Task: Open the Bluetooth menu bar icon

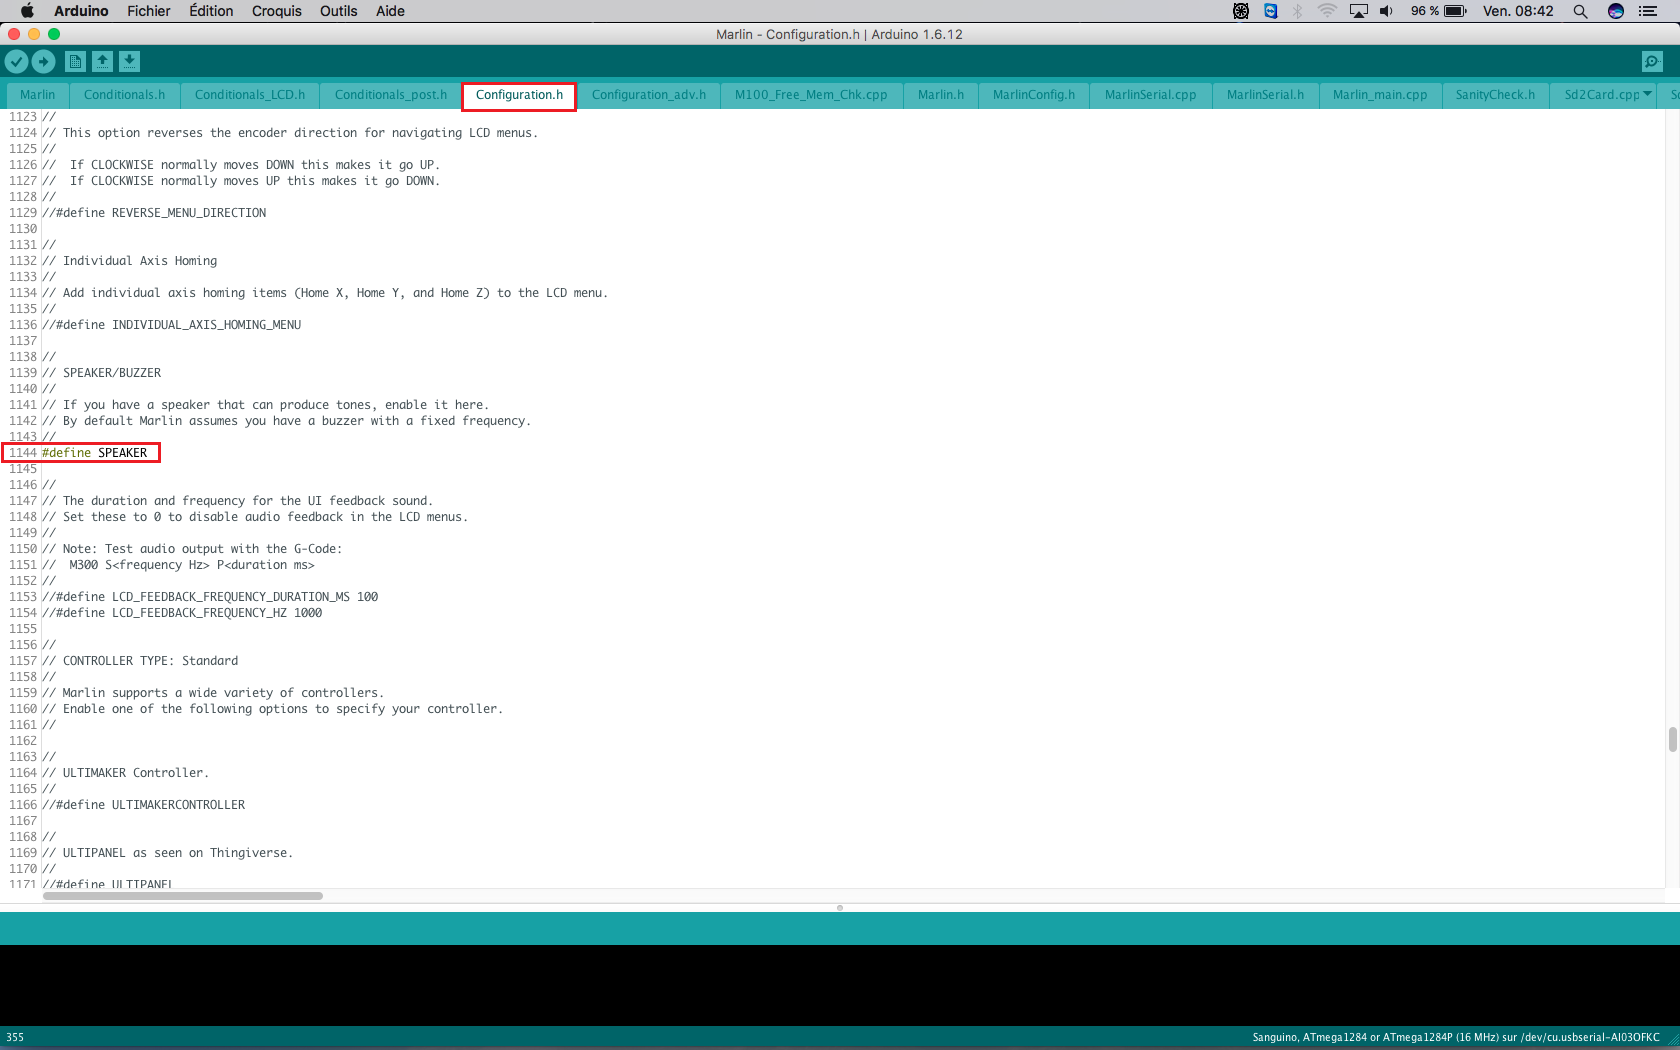Action: click(x=1298, y=11)
